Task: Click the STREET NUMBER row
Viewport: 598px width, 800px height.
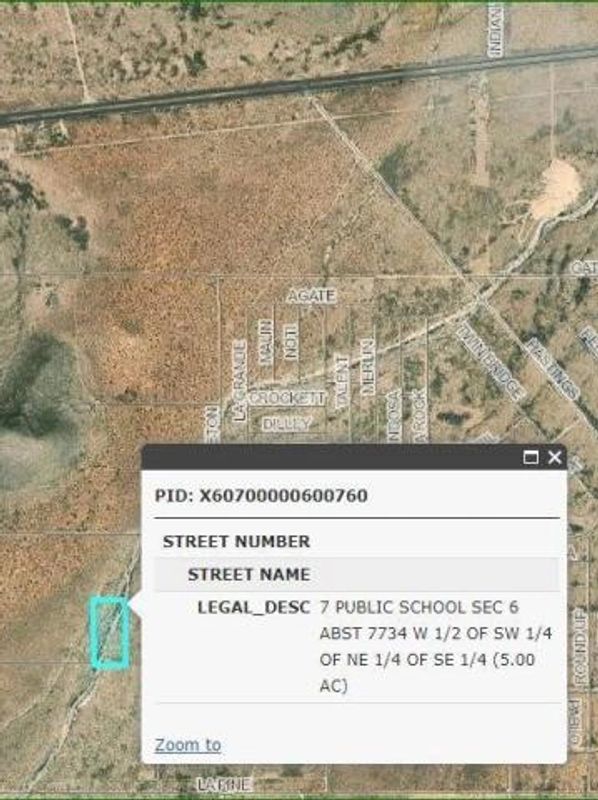Action: point(357,541)
